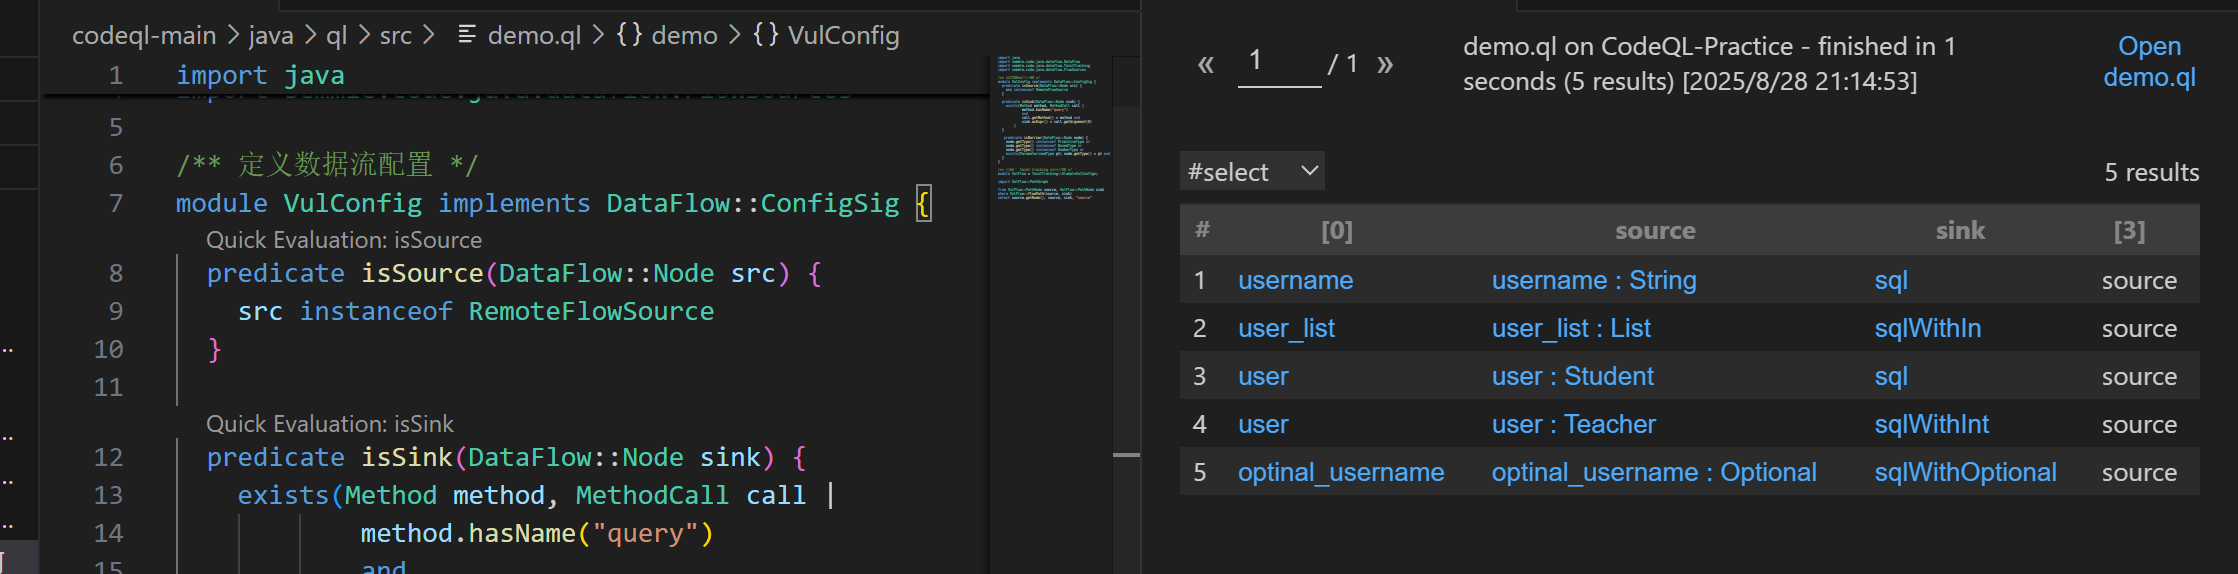Click RemoteFlowSource in line 9
Screen dimensions: 2238x574
click(x=591, y=311)
